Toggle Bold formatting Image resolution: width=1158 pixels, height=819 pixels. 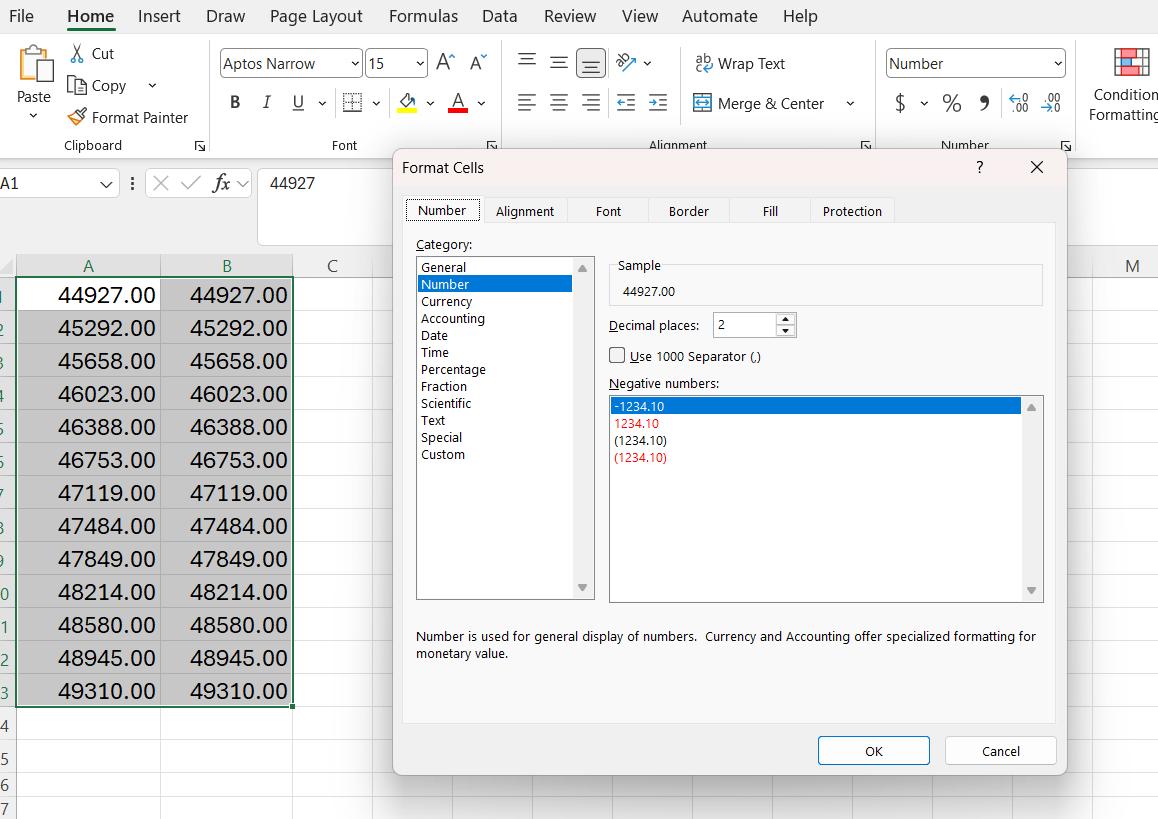click(x=235, y=103)
